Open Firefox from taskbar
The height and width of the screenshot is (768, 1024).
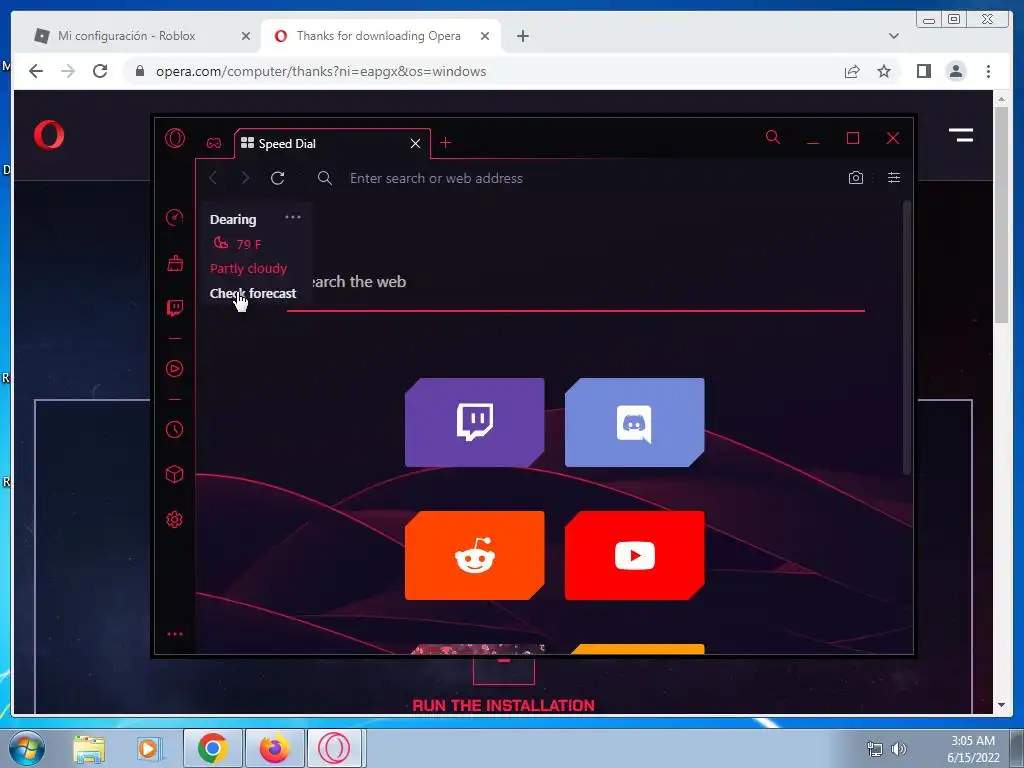[275, 748]
